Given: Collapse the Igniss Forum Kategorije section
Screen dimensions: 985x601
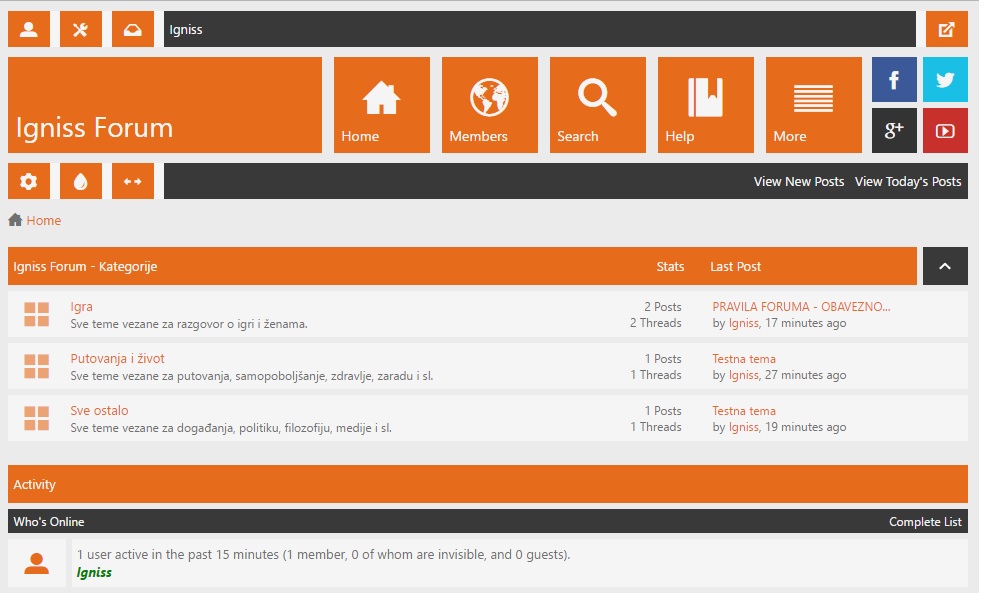Looking at the screenshot, I should (x=945, y=266).
